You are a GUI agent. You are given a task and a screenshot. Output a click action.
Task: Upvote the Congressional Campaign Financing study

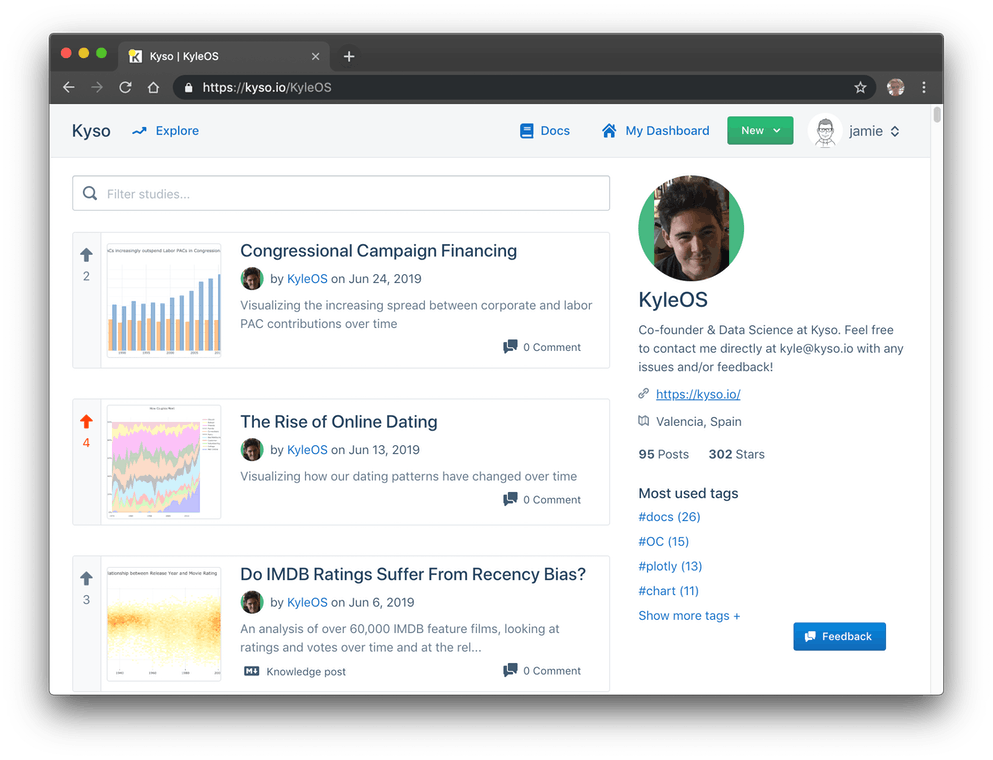coord(87,255)
